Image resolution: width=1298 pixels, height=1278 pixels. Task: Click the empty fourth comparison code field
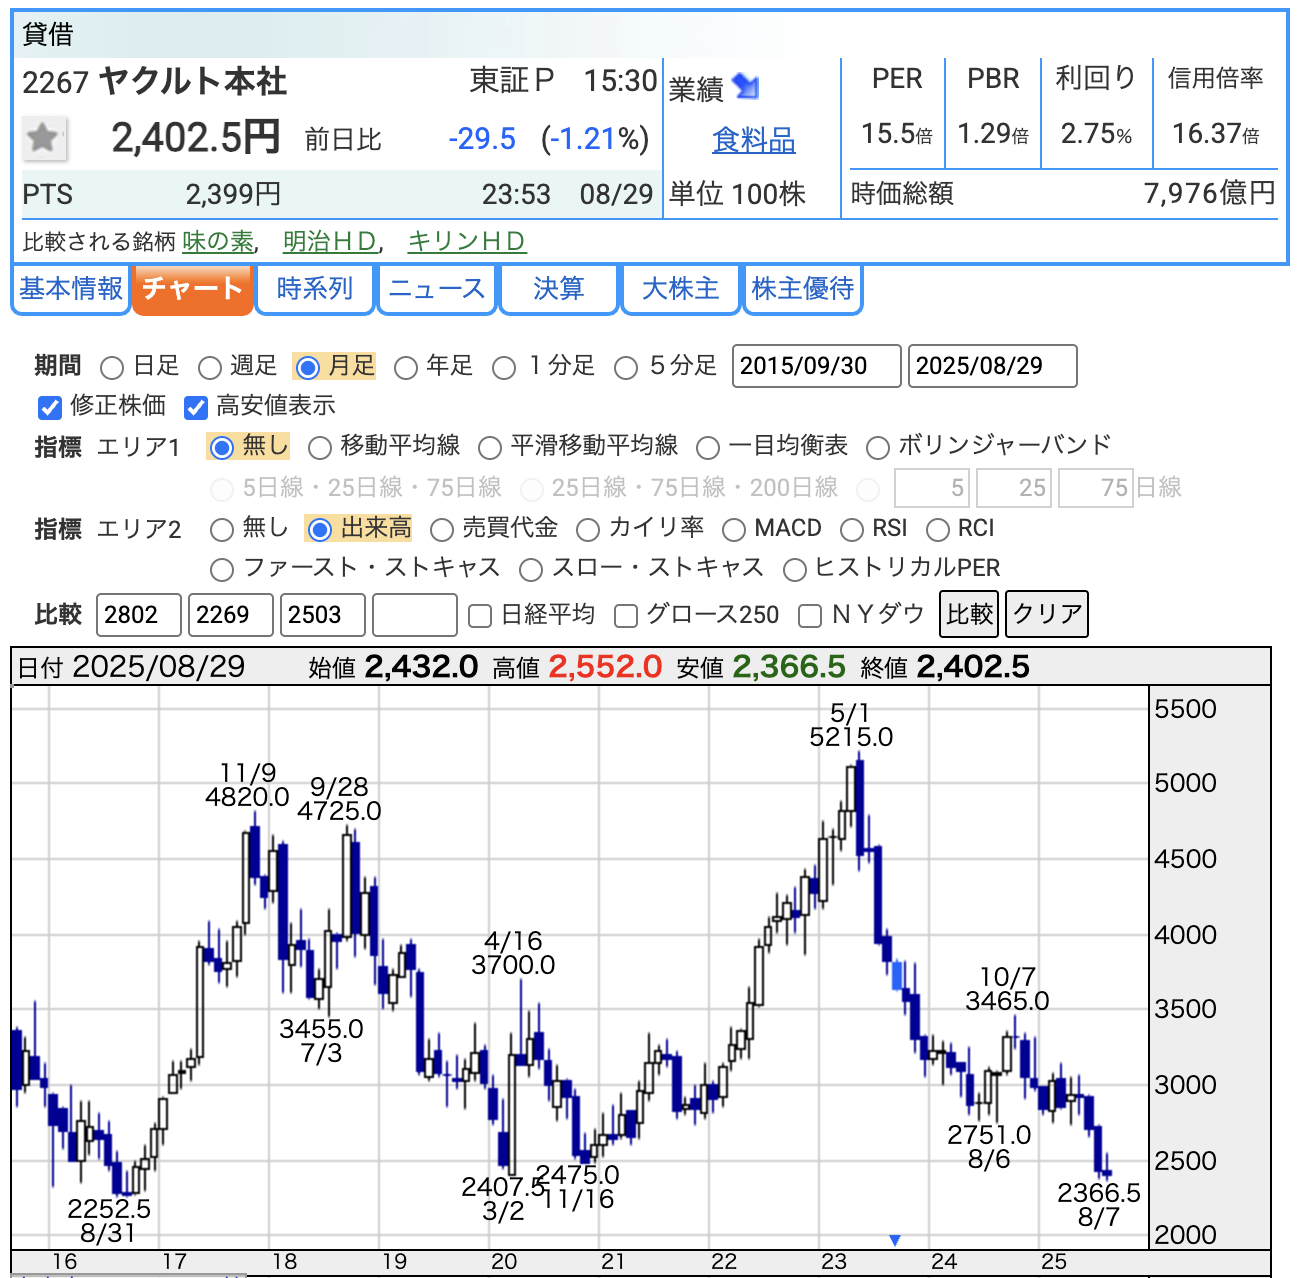[415, 615]
